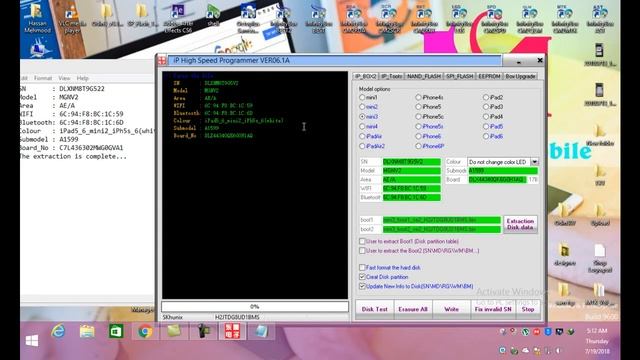The image size is (640, 360).
Task: Click the Windows Start button
Action: coord(32,340)
